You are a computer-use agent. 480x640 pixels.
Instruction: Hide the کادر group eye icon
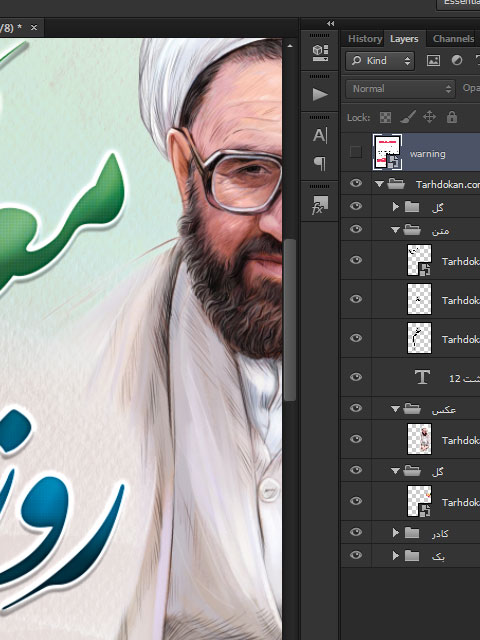pos(356,532)
